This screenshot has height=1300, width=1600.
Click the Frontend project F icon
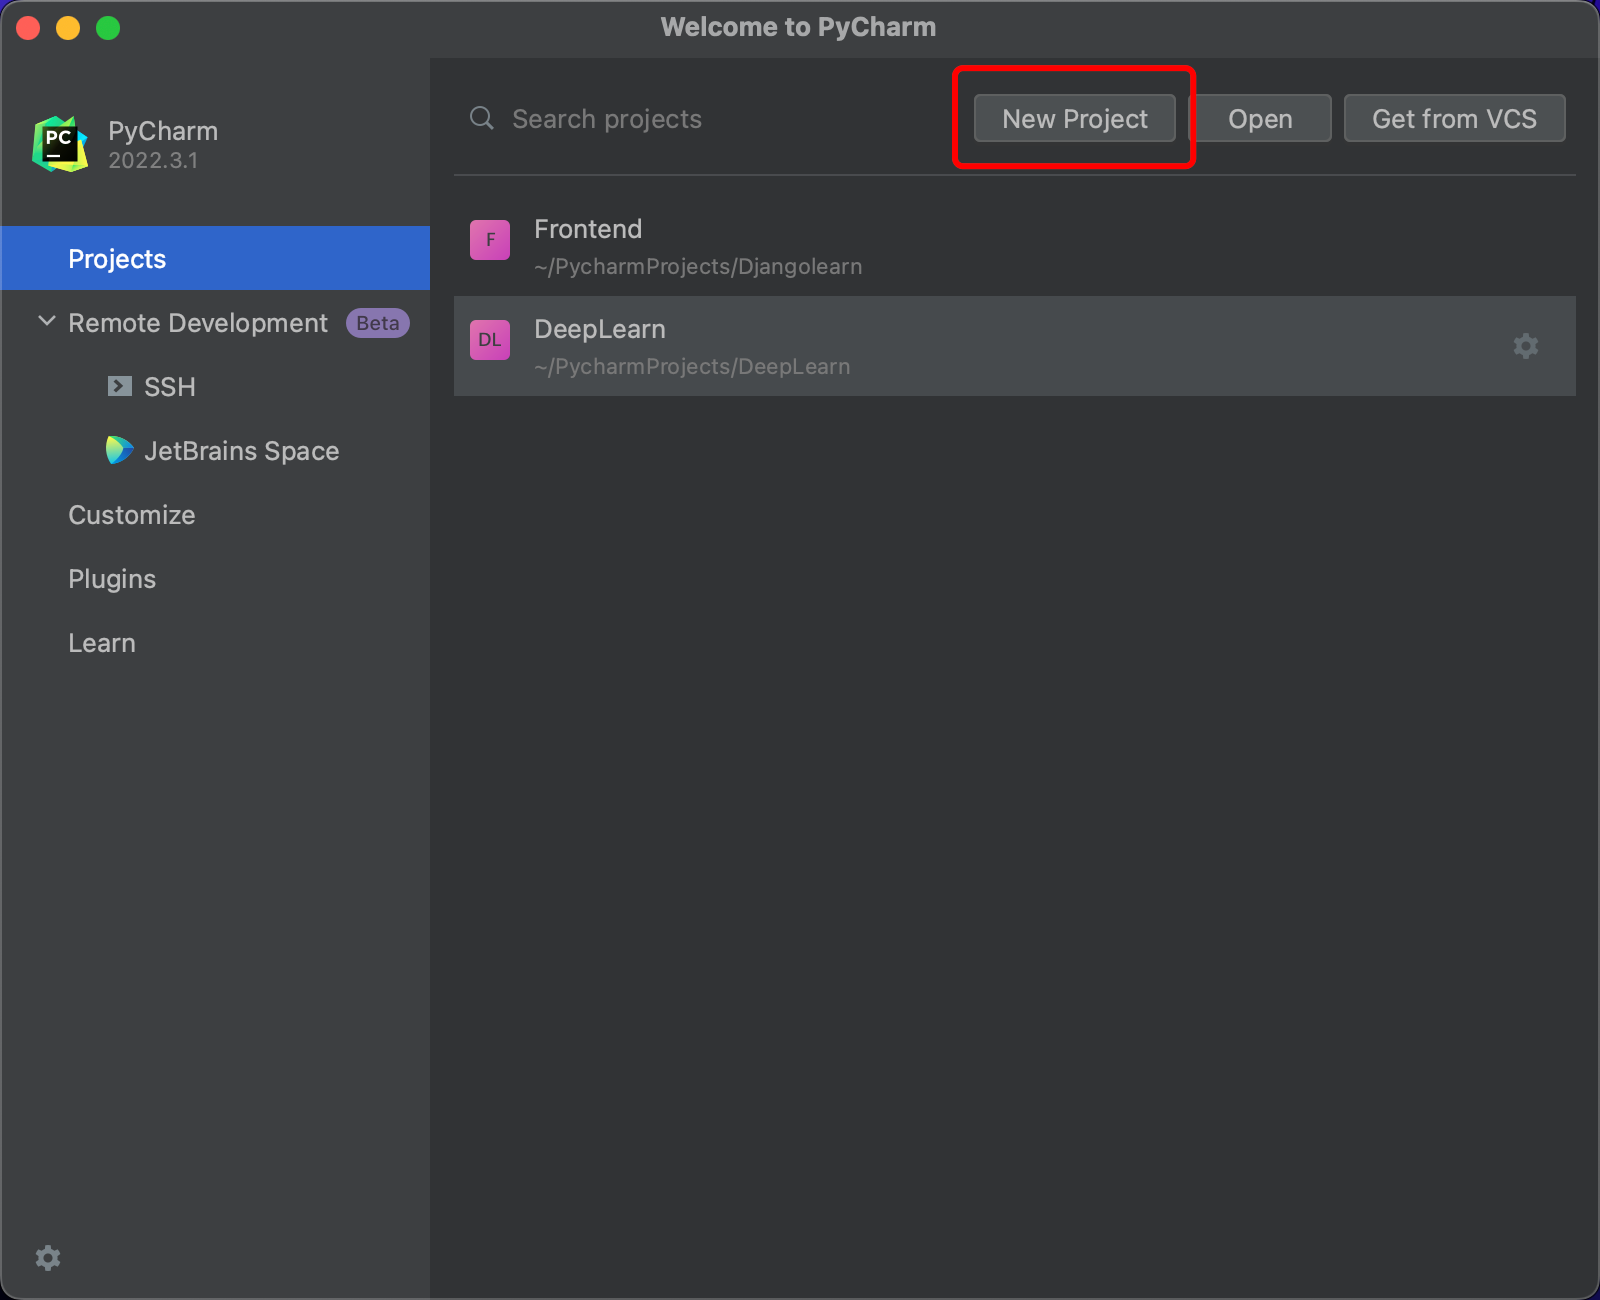490,240
